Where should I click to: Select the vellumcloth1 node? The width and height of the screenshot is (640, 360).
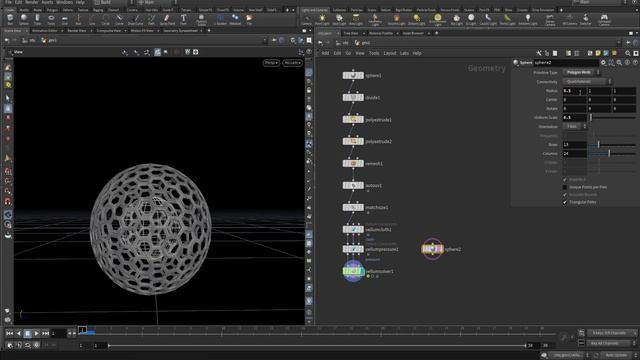(x=353, y=229)
